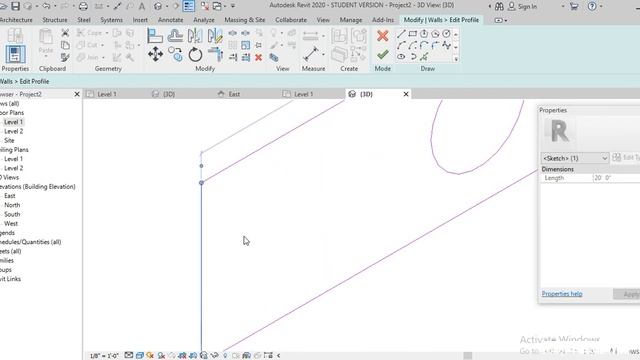Select the Spline draw tool
The height and width of the screenshot is (360, 640).
click(447, 45)
